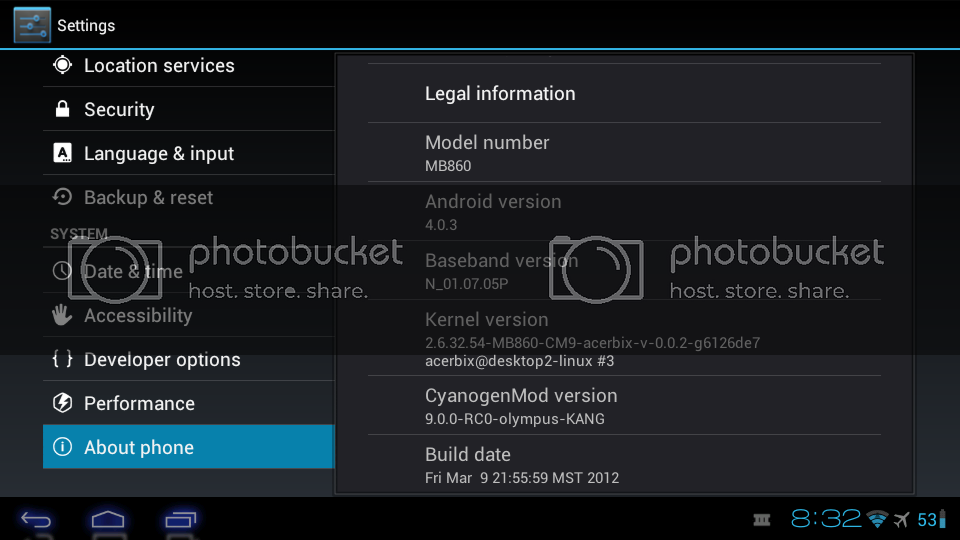Open Legal information
Viewport: 960px width, 540px height.
[624, 94]
